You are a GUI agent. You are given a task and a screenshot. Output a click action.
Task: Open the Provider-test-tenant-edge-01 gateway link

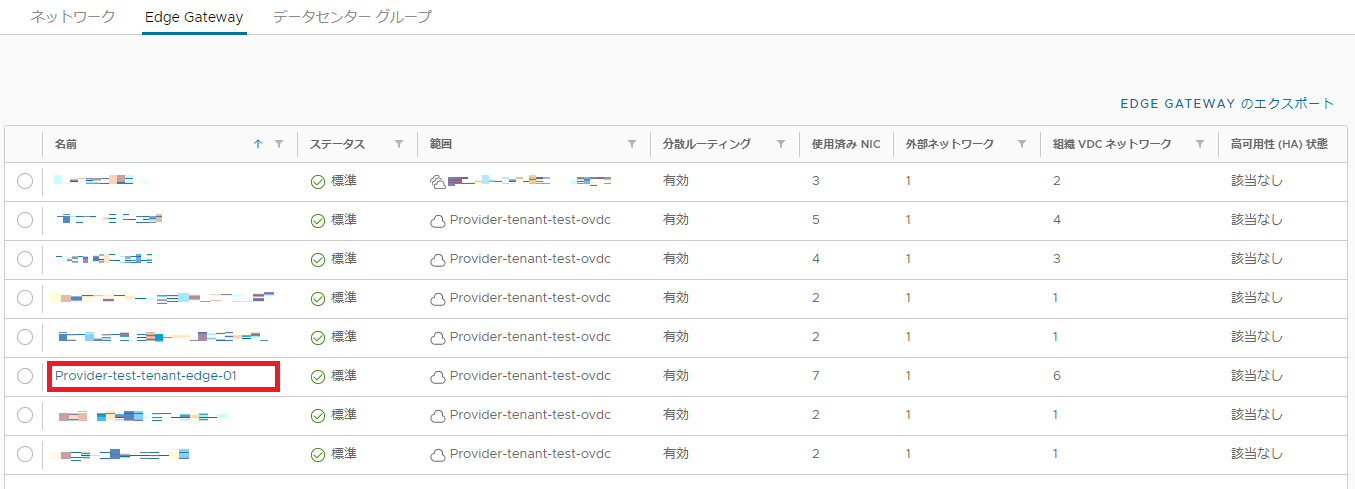coord(146,376)
